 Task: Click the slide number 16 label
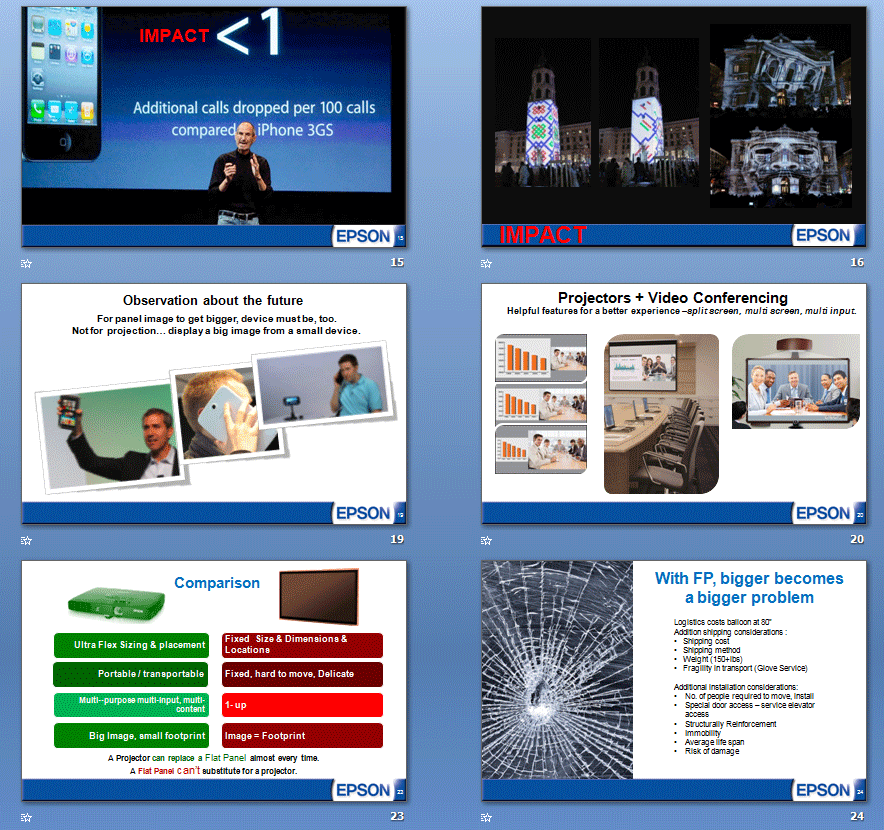tap(857, 262)
